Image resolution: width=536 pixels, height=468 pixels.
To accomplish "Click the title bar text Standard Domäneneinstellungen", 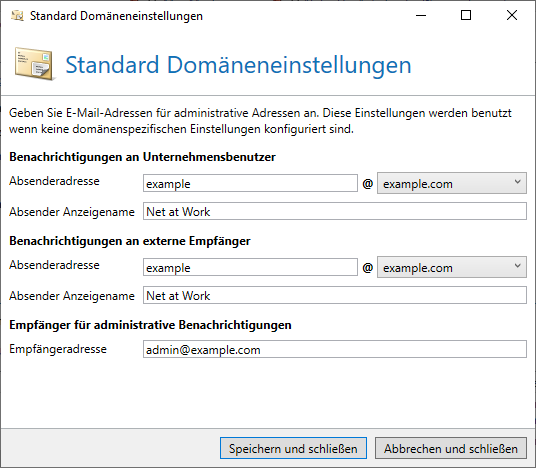I will (x=116, y=16).
